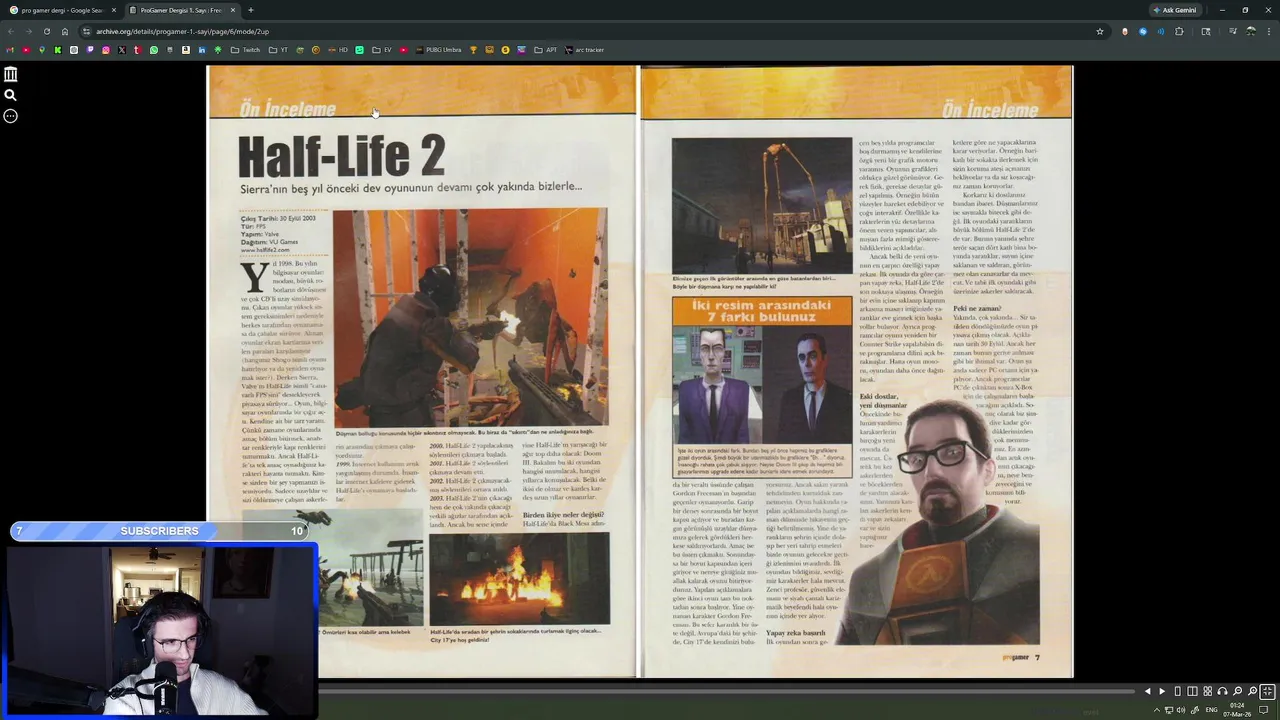Open the HD bookmark
This screenshot has height=720, width=1280.
[x=338, y=50]
